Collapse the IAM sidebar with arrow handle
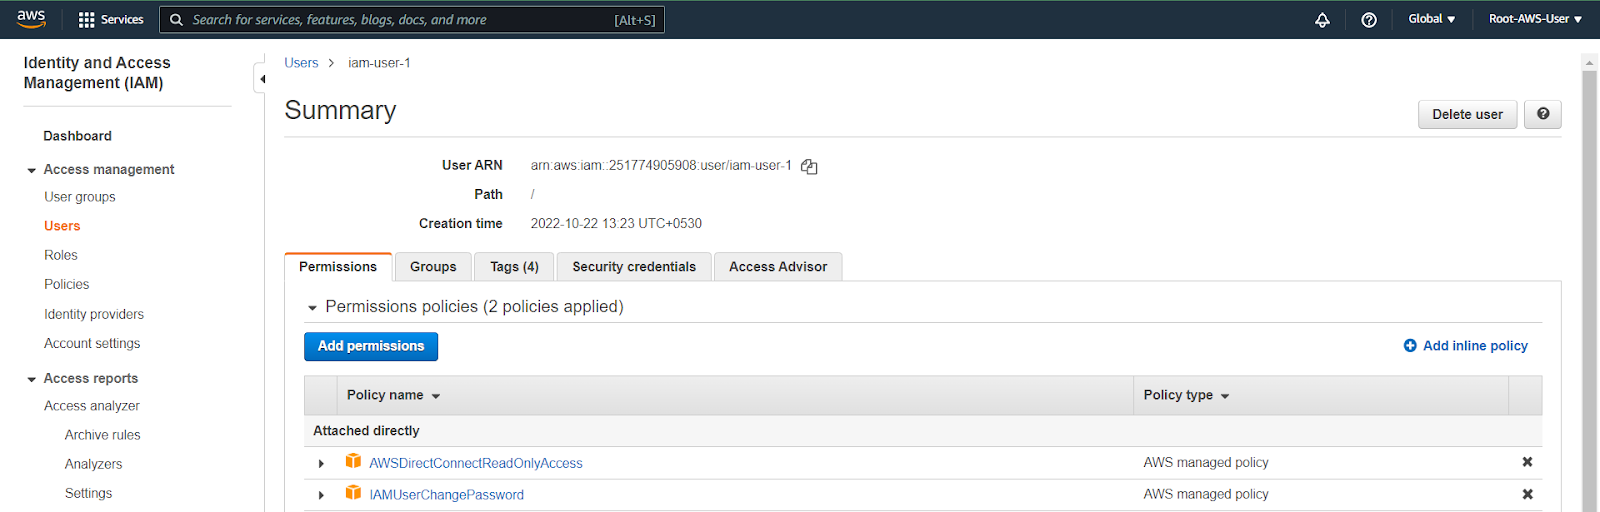Image resolution: width=1600 pixels, height=512 pixels. tap(261, 79)
